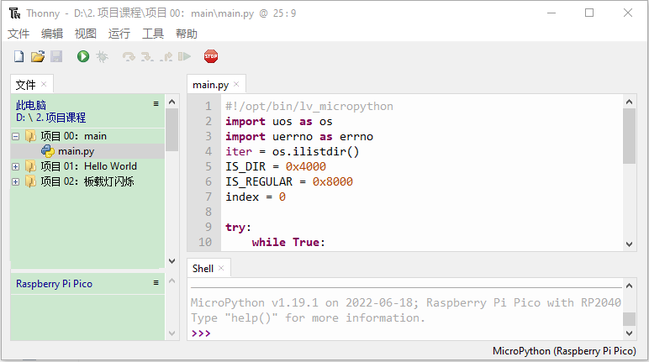This screenshot has height=363, width=650.
Task: Open the 帮助 menu
Action: pyautogui.click(x=187, y=34)
